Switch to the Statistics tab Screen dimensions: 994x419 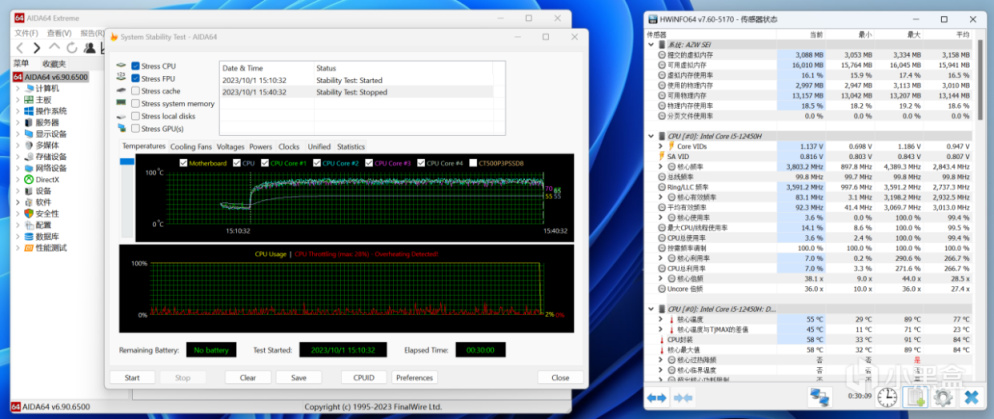tap(351, 146)
